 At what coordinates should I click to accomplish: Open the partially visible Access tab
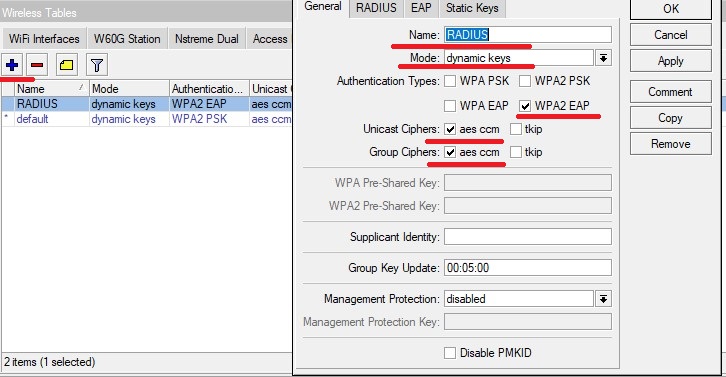tap(269, 39)
